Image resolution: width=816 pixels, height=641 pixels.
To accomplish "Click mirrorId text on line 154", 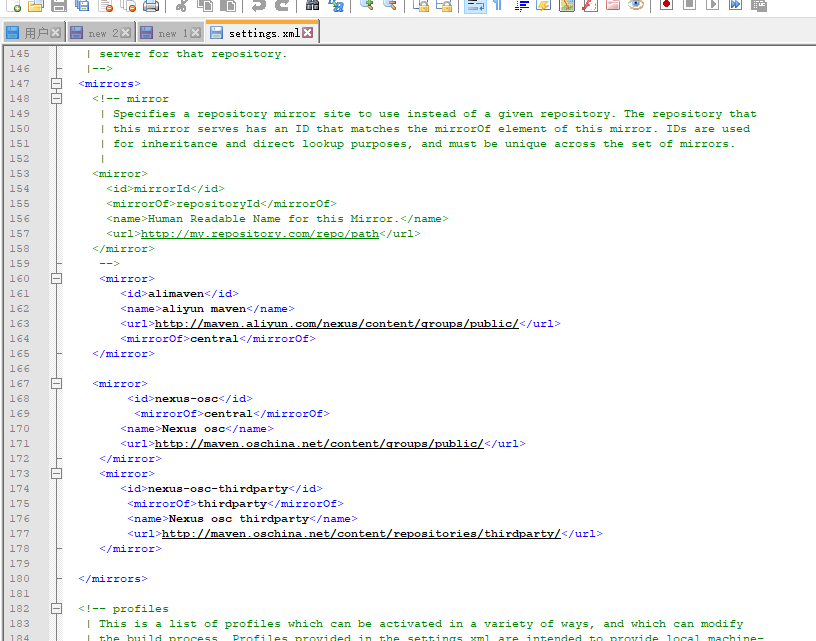I will click(162, 188).
